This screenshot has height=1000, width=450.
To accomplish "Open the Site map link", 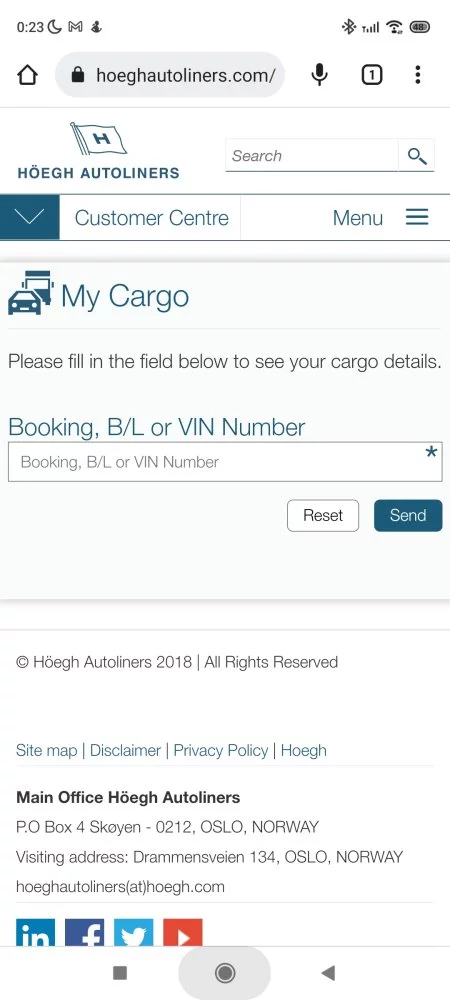I will tap(47, 750).
